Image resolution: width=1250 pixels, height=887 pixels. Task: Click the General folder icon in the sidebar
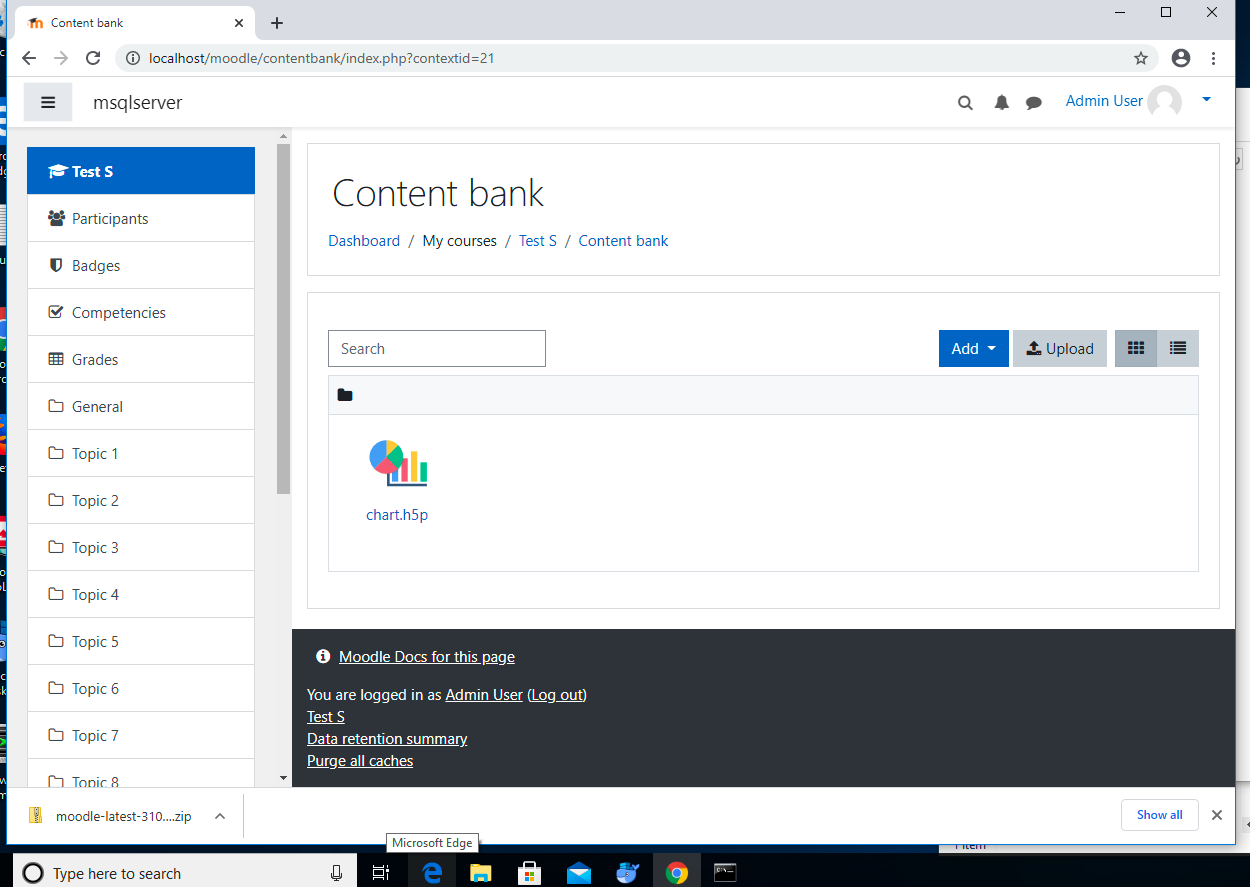pos(56,406)
